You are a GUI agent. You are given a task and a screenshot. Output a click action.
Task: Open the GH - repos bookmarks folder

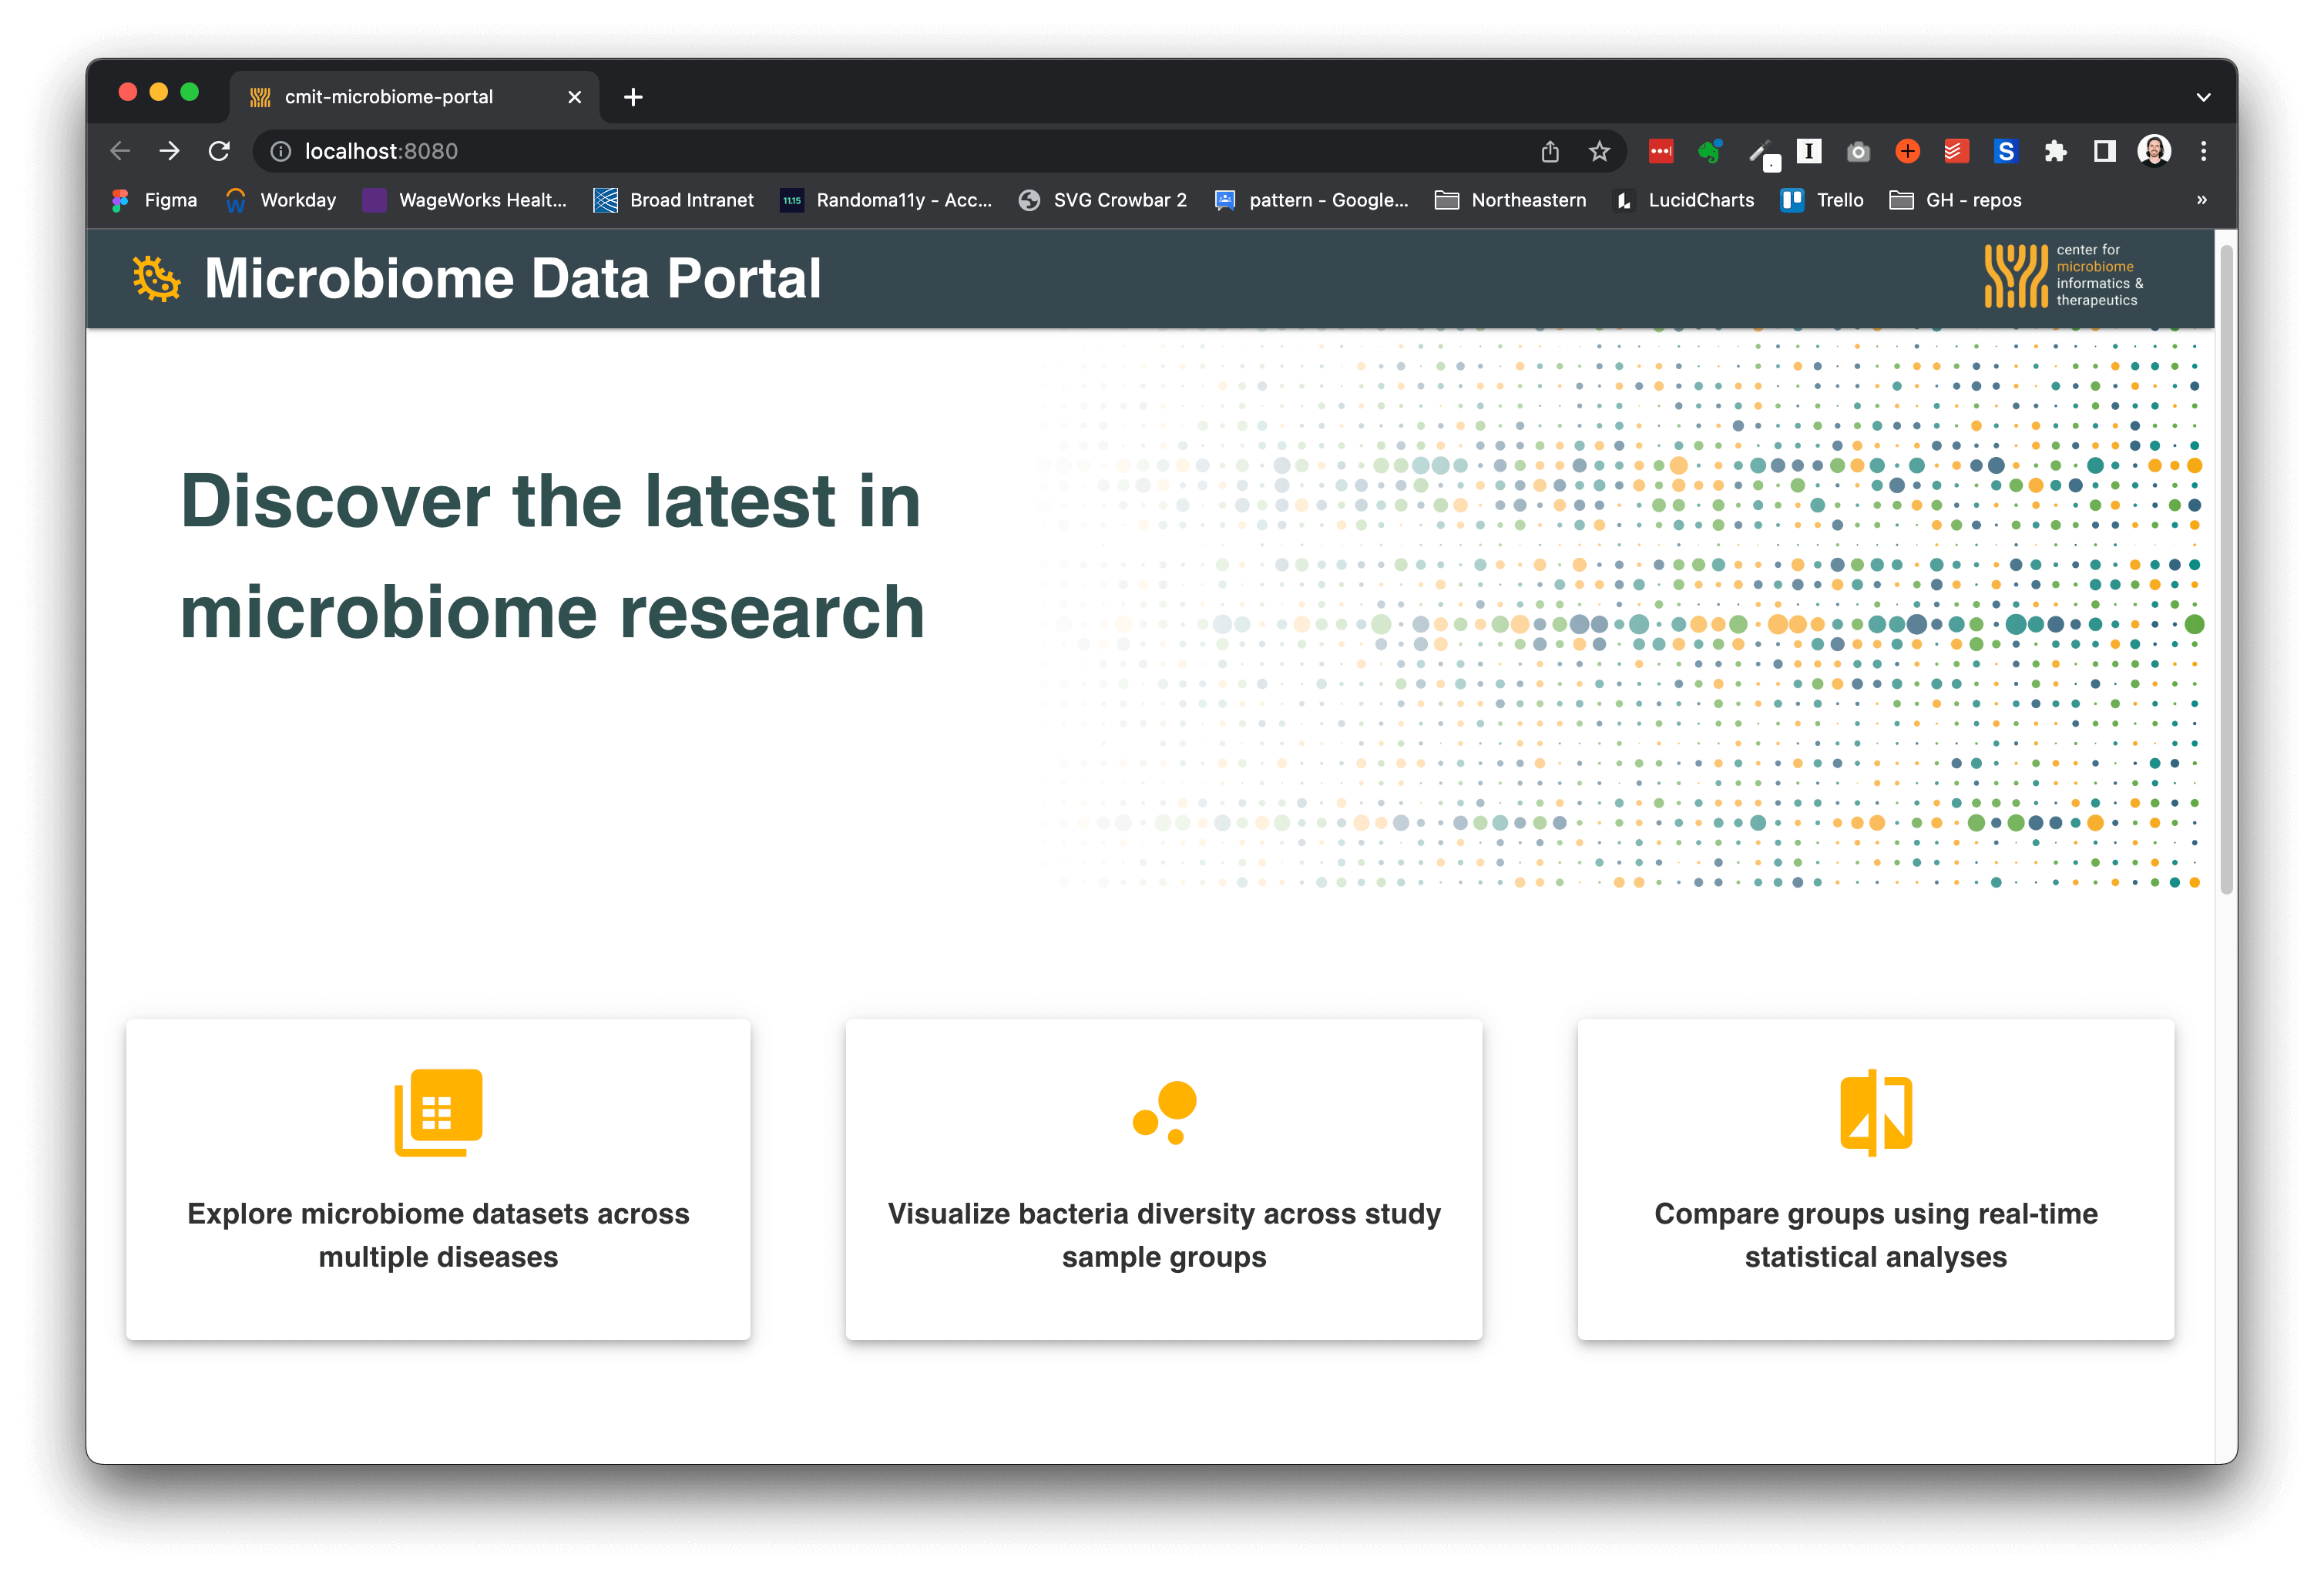tap(1956, 200)
